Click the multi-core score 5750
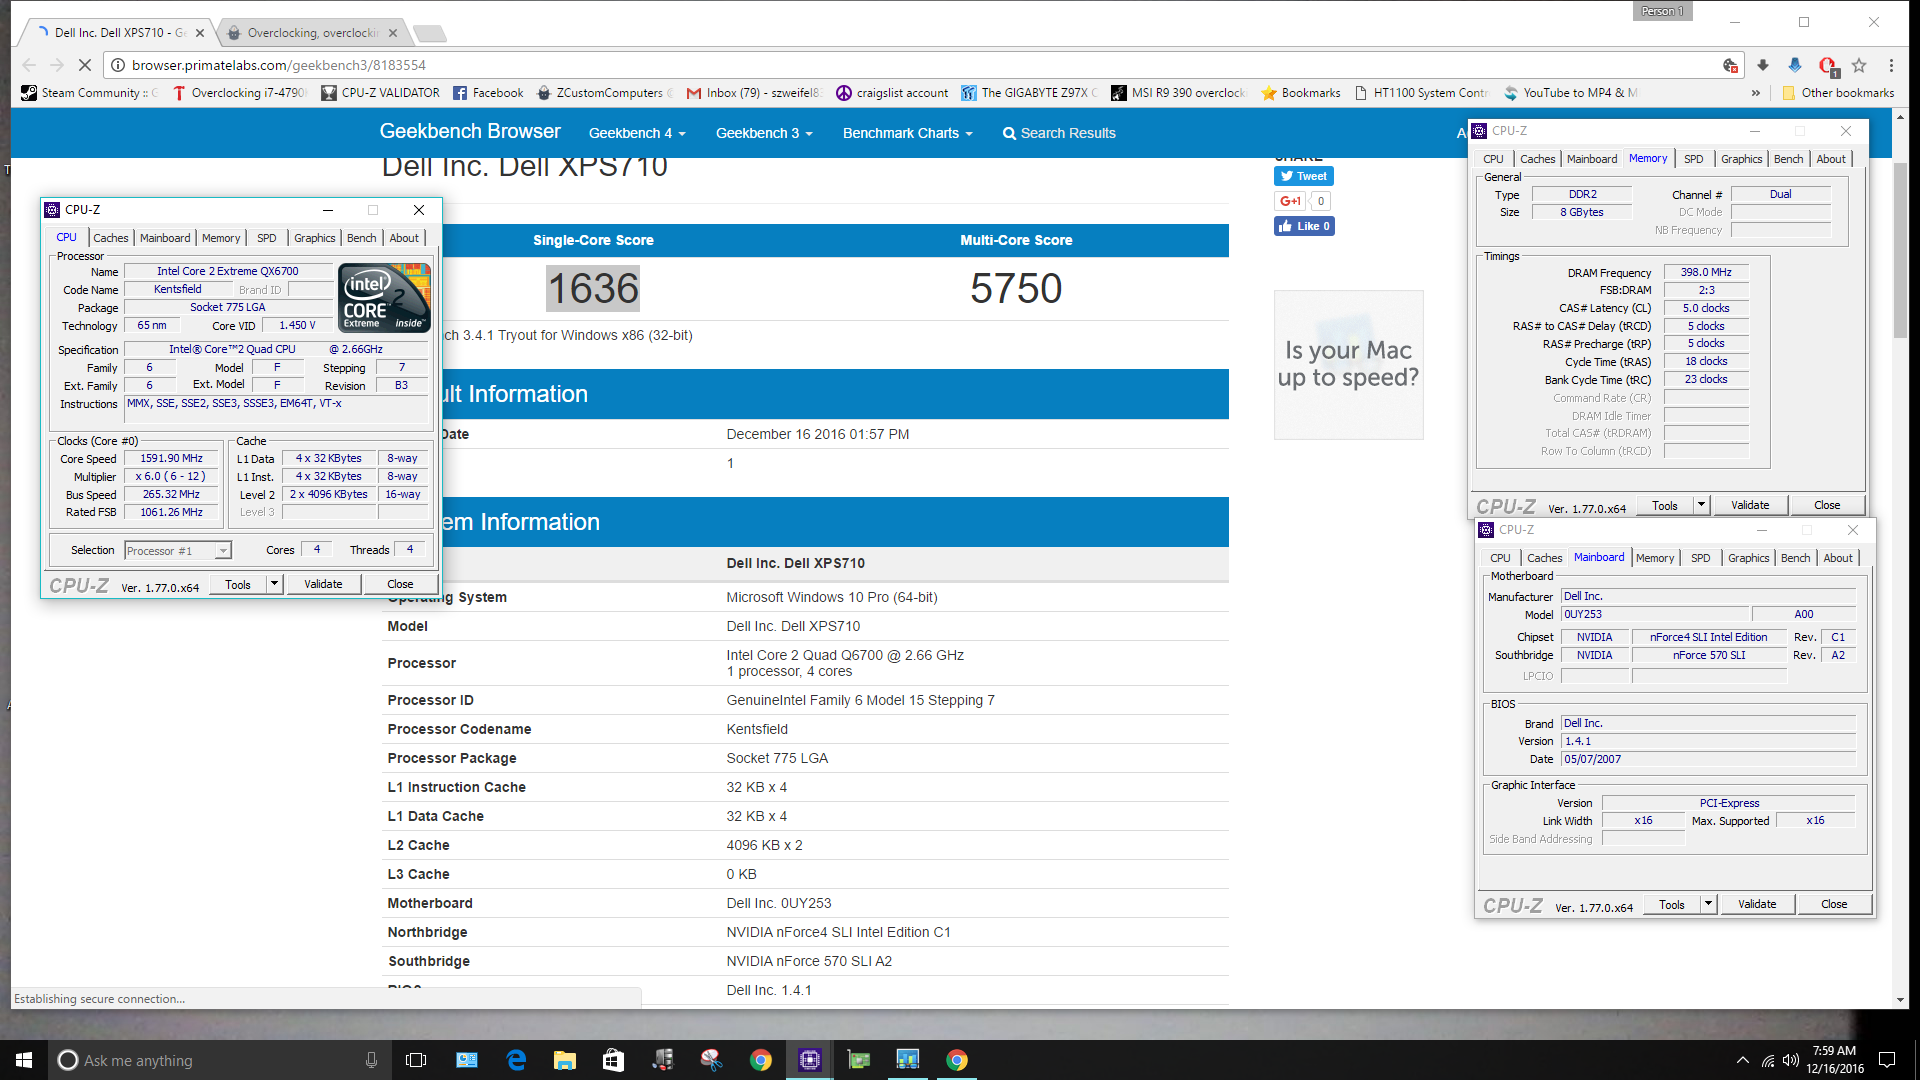The width and height of the screenshot is (1920, 1080). [x=1016, y=288]
